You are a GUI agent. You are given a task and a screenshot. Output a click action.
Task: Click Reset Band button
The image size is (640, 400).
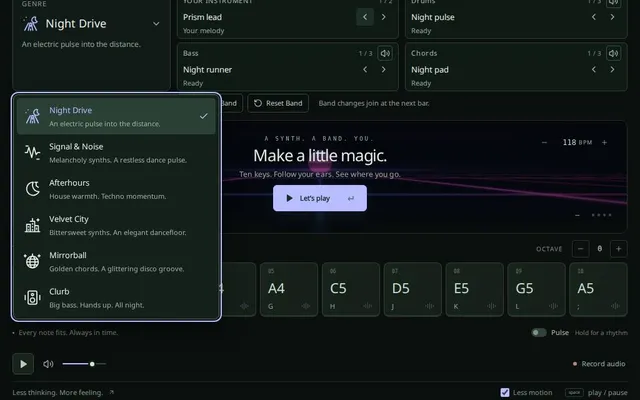(x=278, y=103)
